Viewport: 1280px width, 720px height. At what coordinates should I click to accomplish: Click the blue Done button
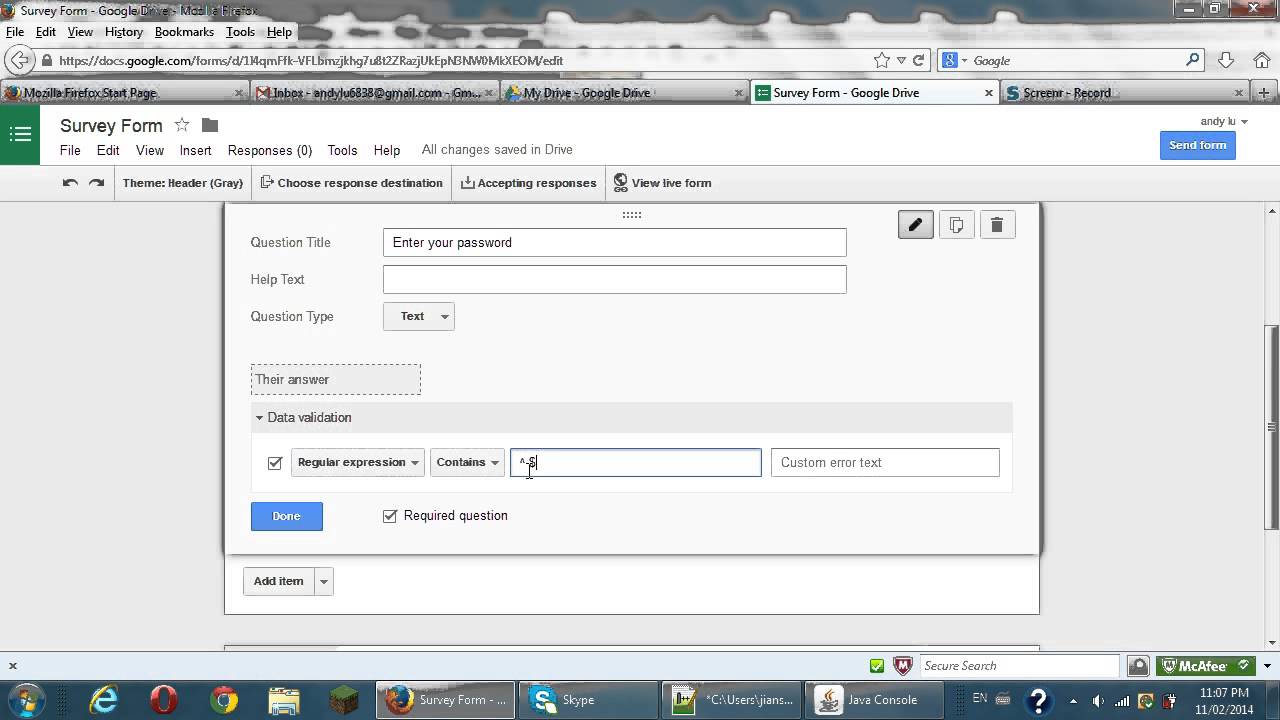[x=286, y=516]
